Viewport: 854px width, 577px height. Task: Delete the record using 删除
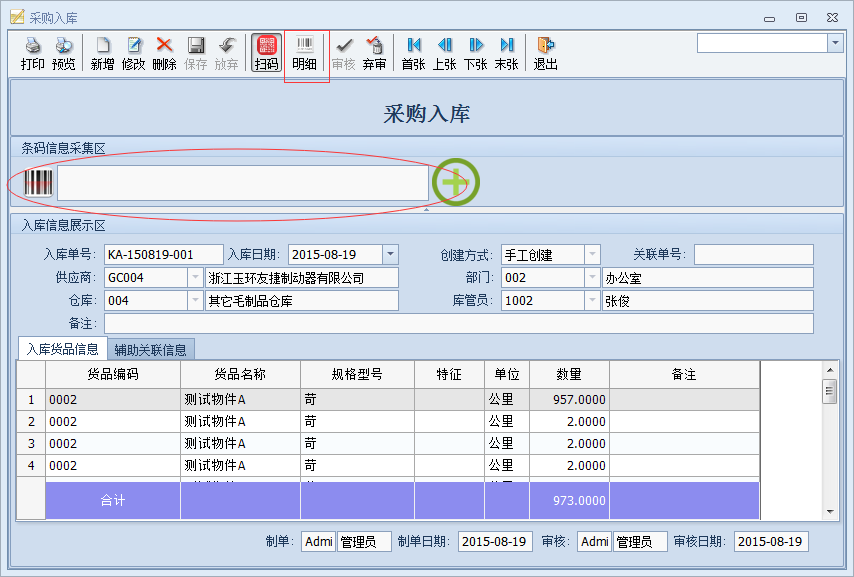click(164, 53)
